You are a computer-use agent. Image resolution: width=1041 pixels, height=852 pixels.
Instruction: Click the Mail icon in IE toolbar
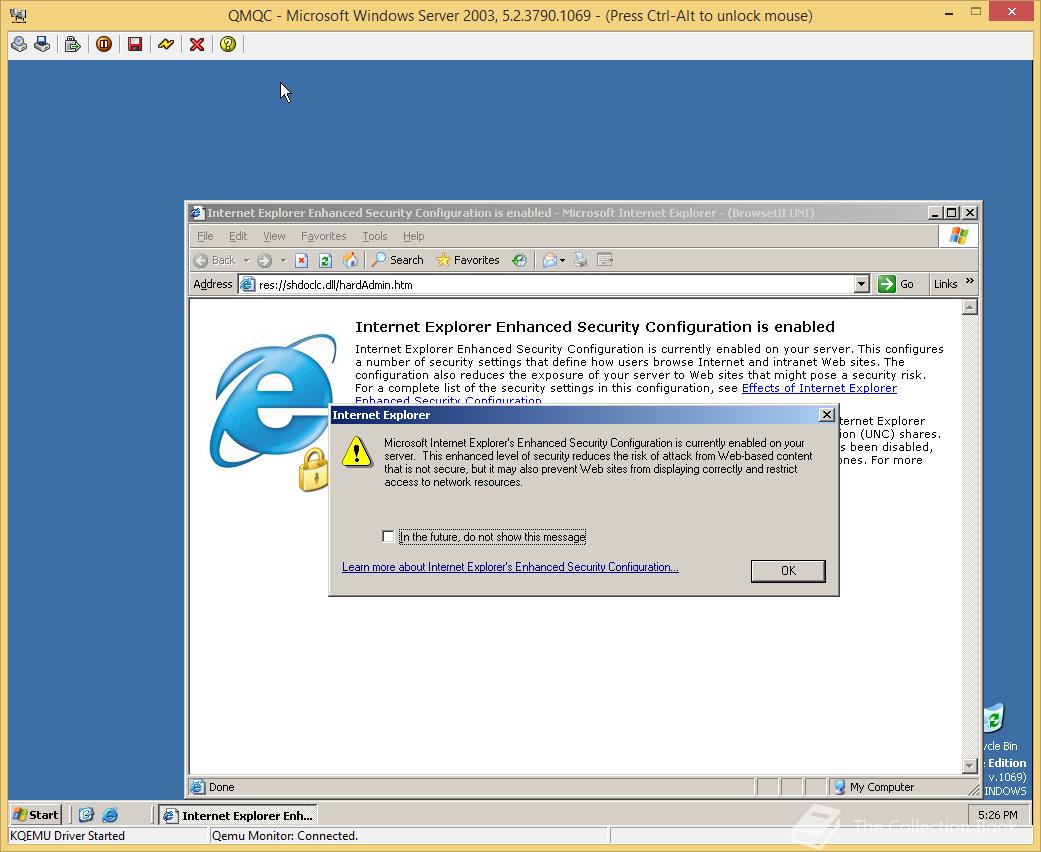pyautogui.click(x=550, y=260)
